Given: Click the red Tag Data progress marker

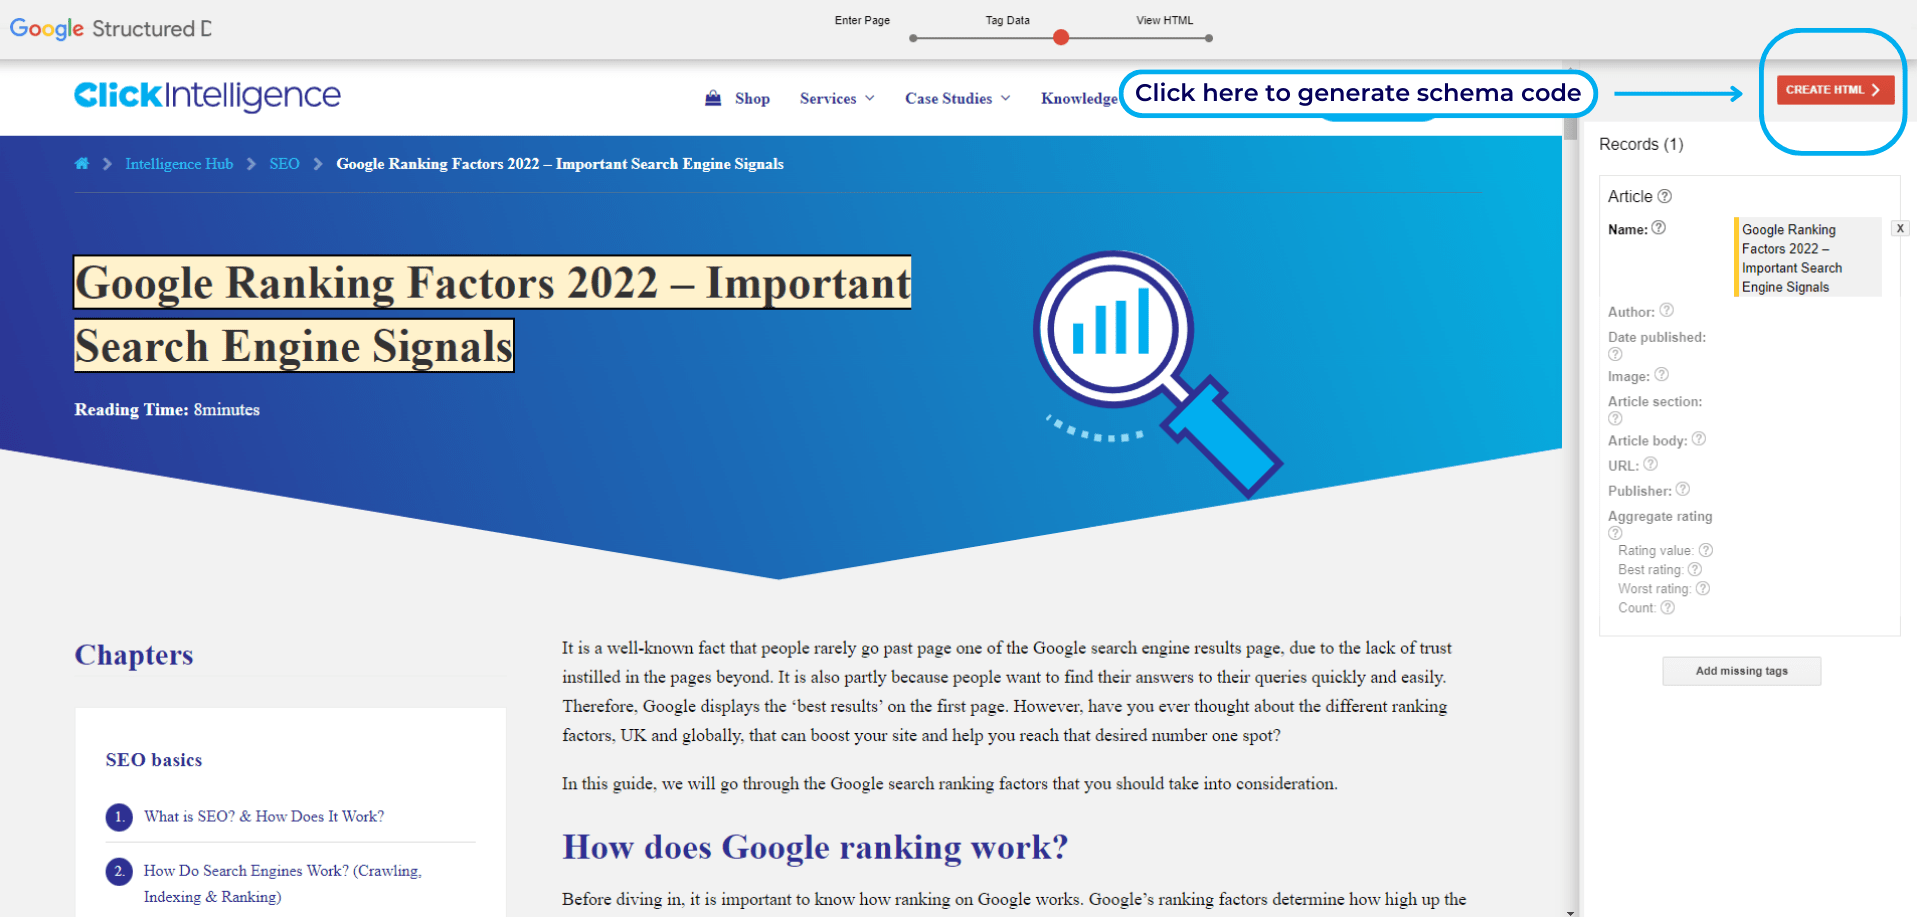Looking at the screenshot, I should [1061, 38].
